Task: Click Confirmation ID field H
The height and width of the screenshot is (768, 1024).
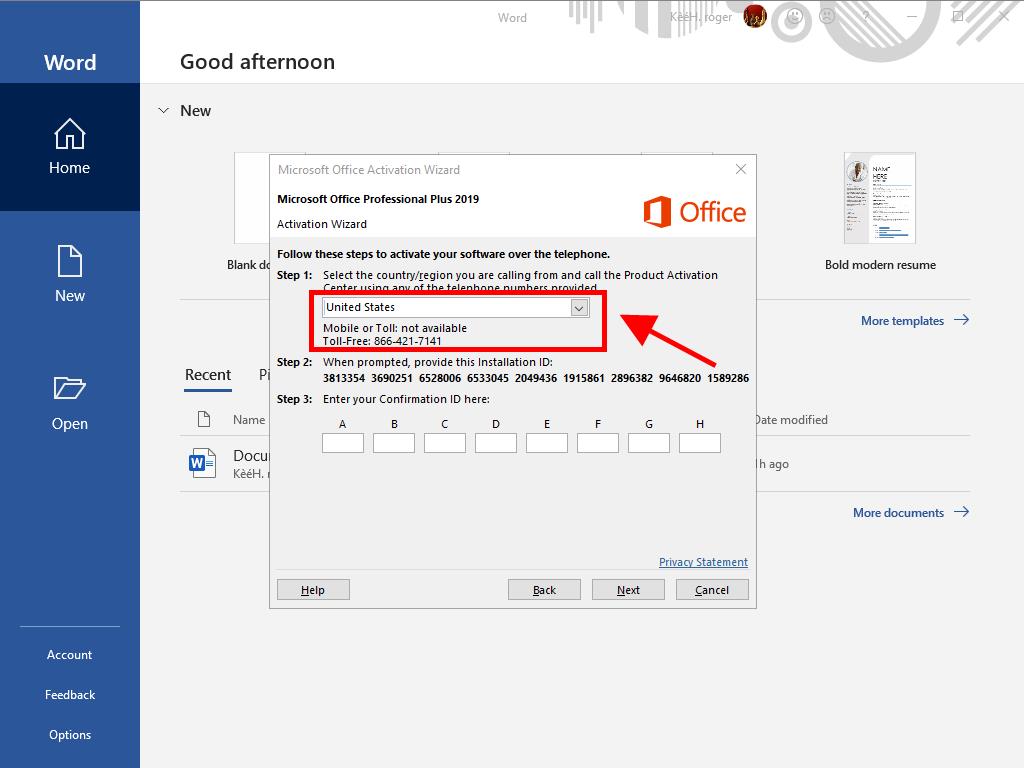Action: click(x=699, y=443)
